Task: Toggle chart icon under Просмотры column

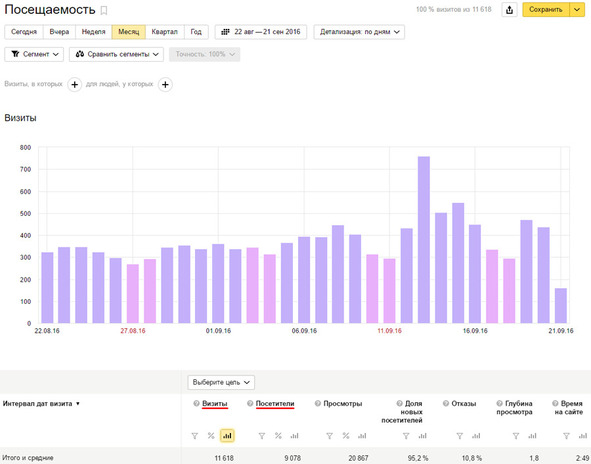Action: [362, 436]
